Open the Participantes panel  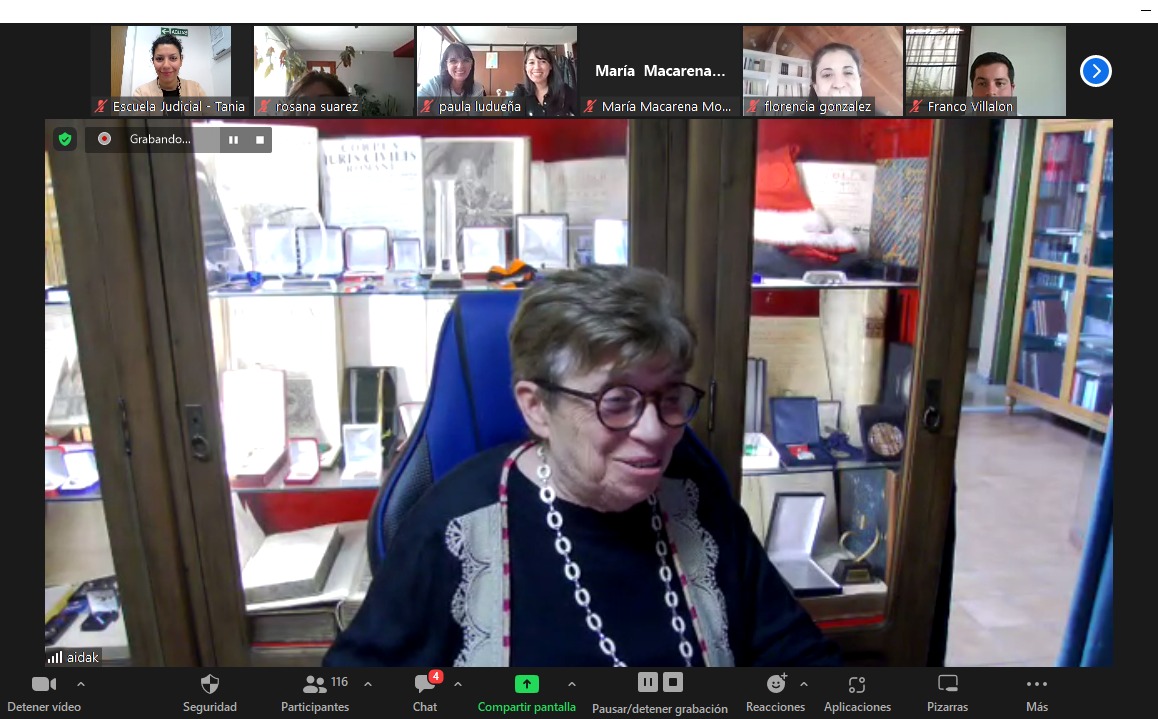click(x=315, y=693)
